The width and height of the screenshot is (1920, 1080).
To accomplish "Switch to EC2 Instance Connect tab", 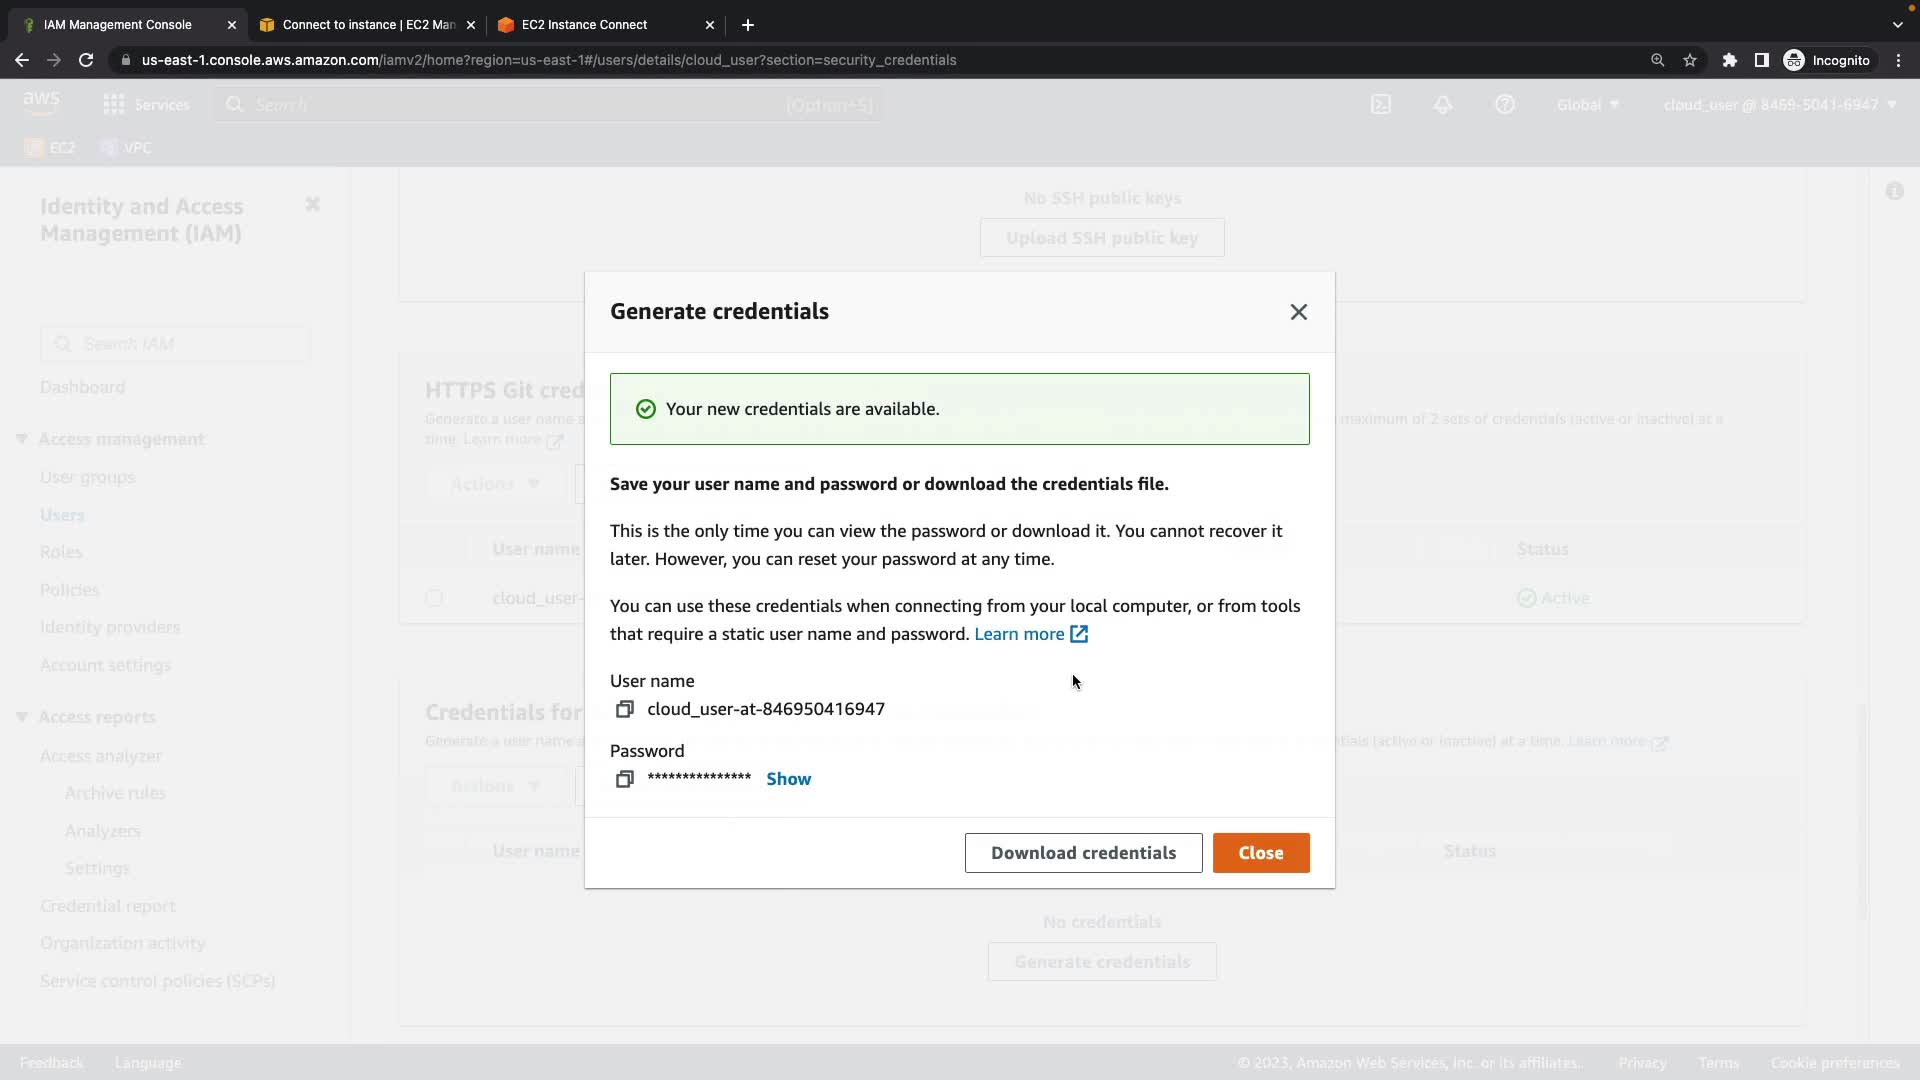I will point(584,25).
